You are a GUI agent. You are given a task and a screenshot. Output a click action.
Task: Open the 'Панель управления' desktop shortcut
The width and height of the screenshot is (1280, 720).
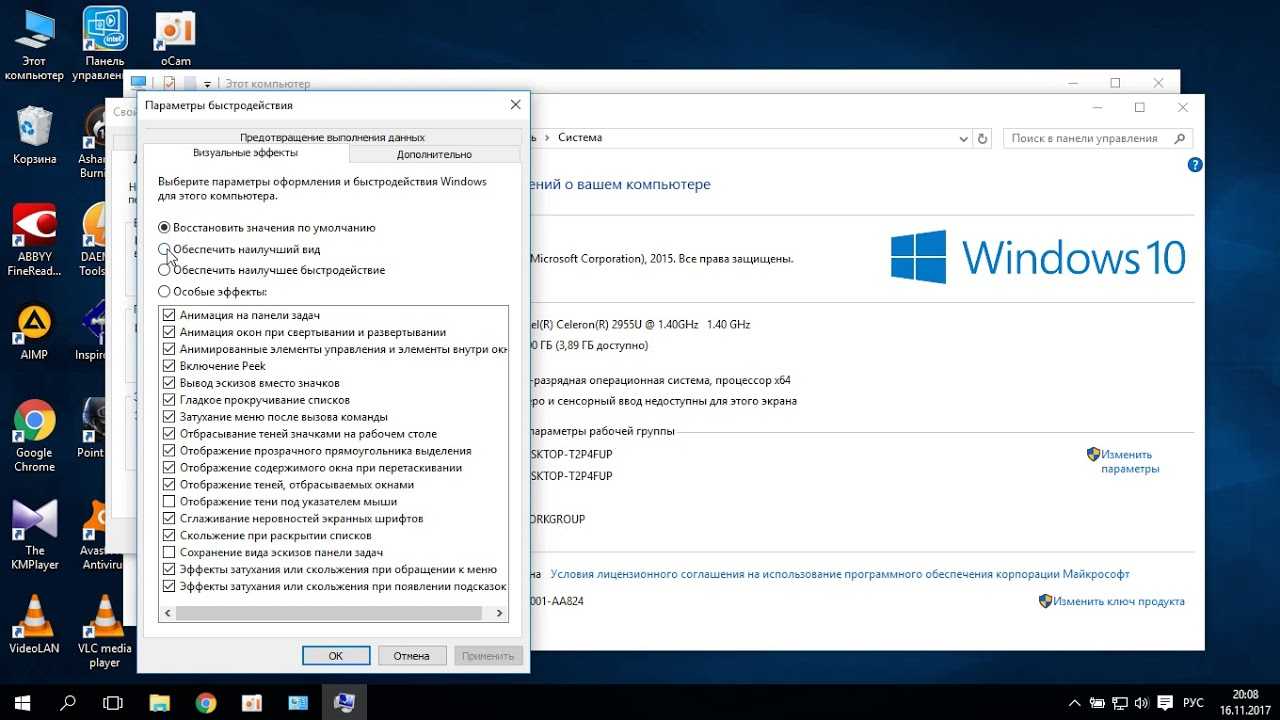point(105,45)
